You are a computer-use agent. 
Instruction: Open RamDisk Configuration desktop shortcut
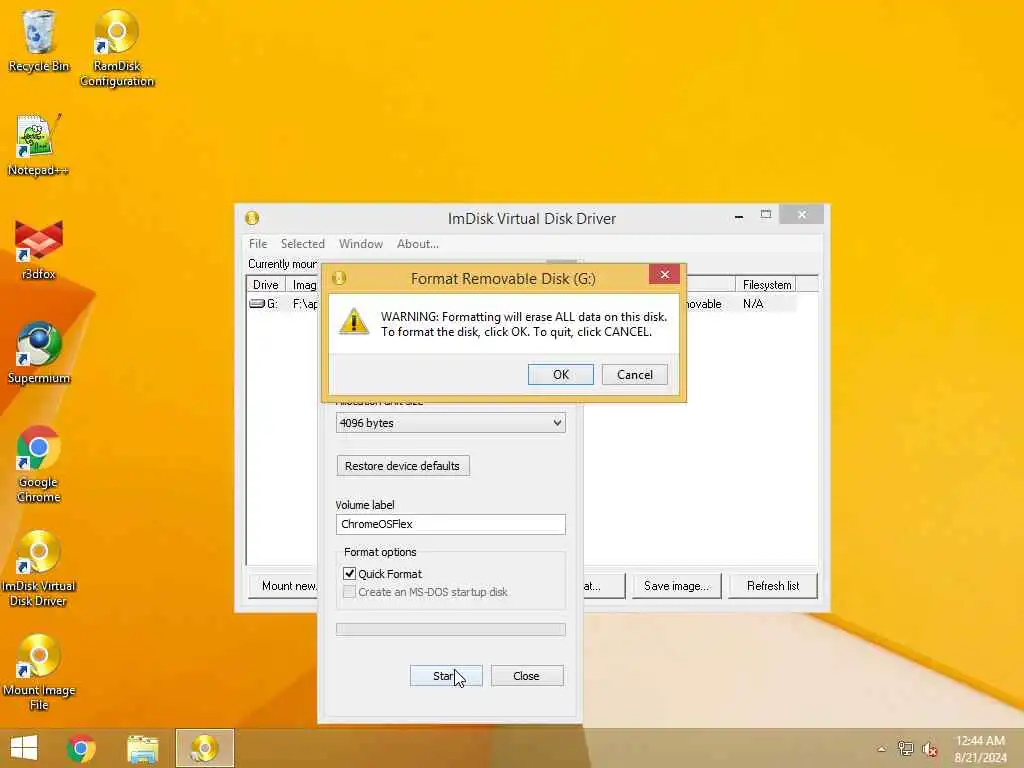(x=117, y=48)
